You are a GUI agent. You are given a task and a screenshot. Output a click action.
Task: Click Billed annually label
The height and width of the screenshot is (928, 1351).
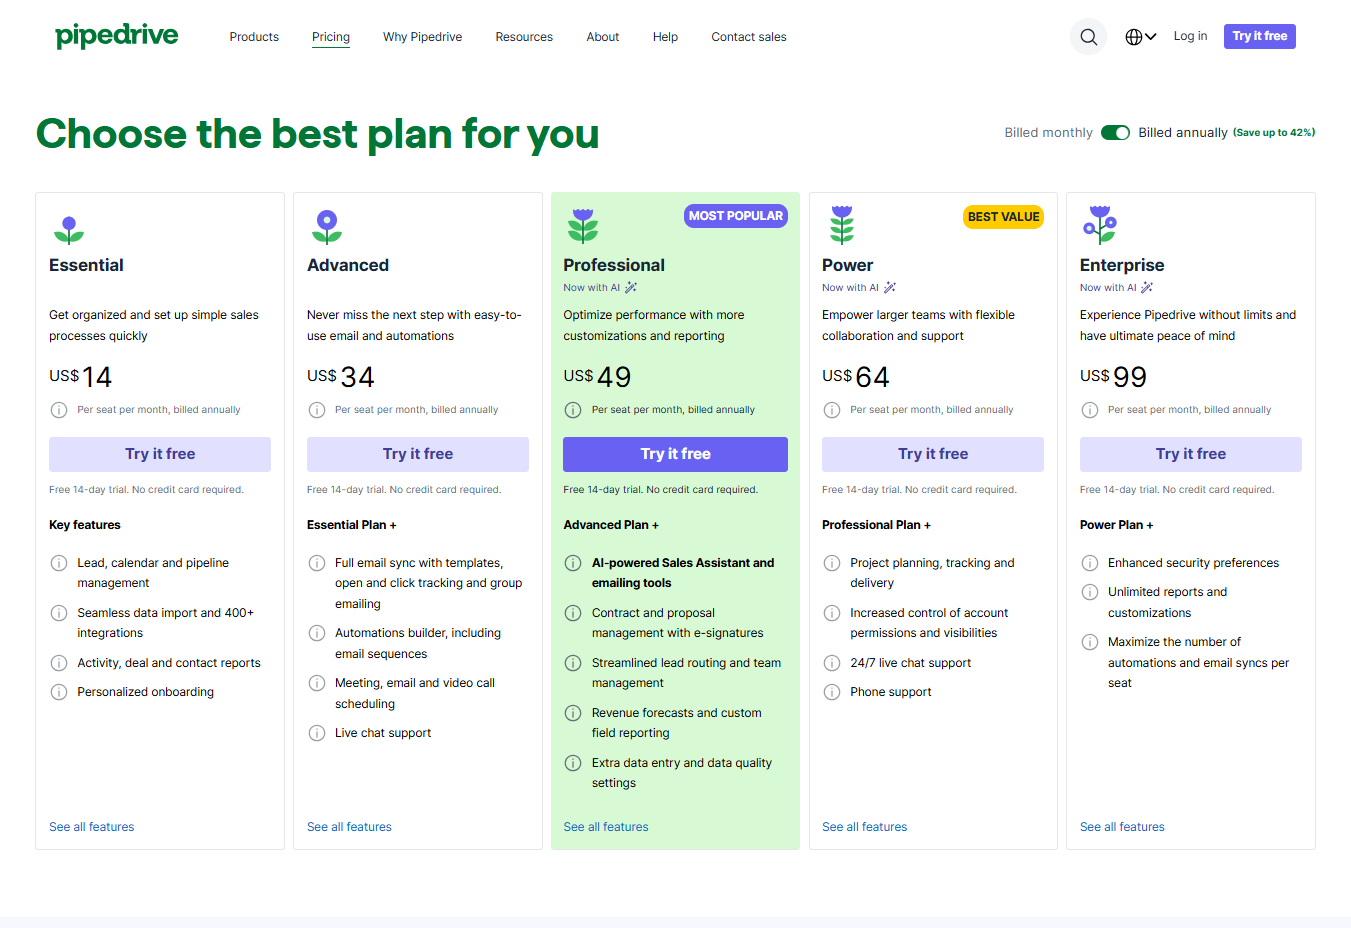(1183, 132)
